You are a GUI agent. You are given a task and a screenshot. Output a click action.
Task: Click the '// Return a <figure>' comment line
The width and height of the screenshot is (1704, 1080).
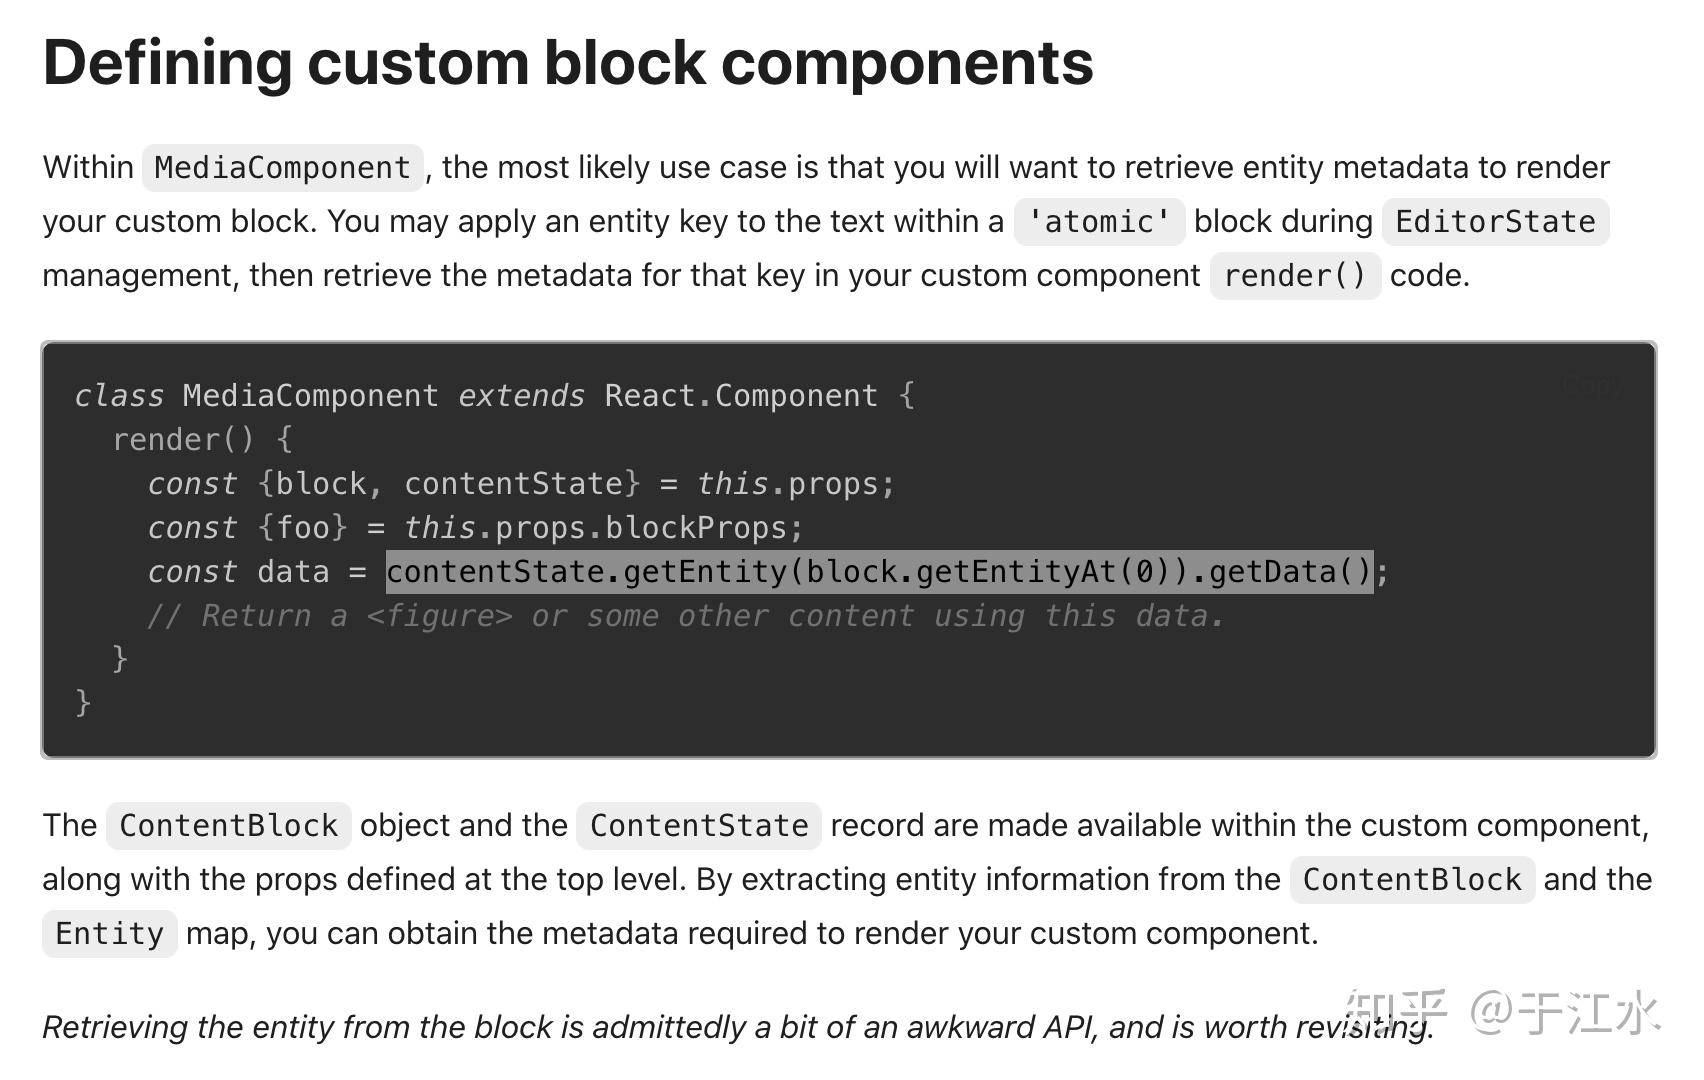(685, 616)
